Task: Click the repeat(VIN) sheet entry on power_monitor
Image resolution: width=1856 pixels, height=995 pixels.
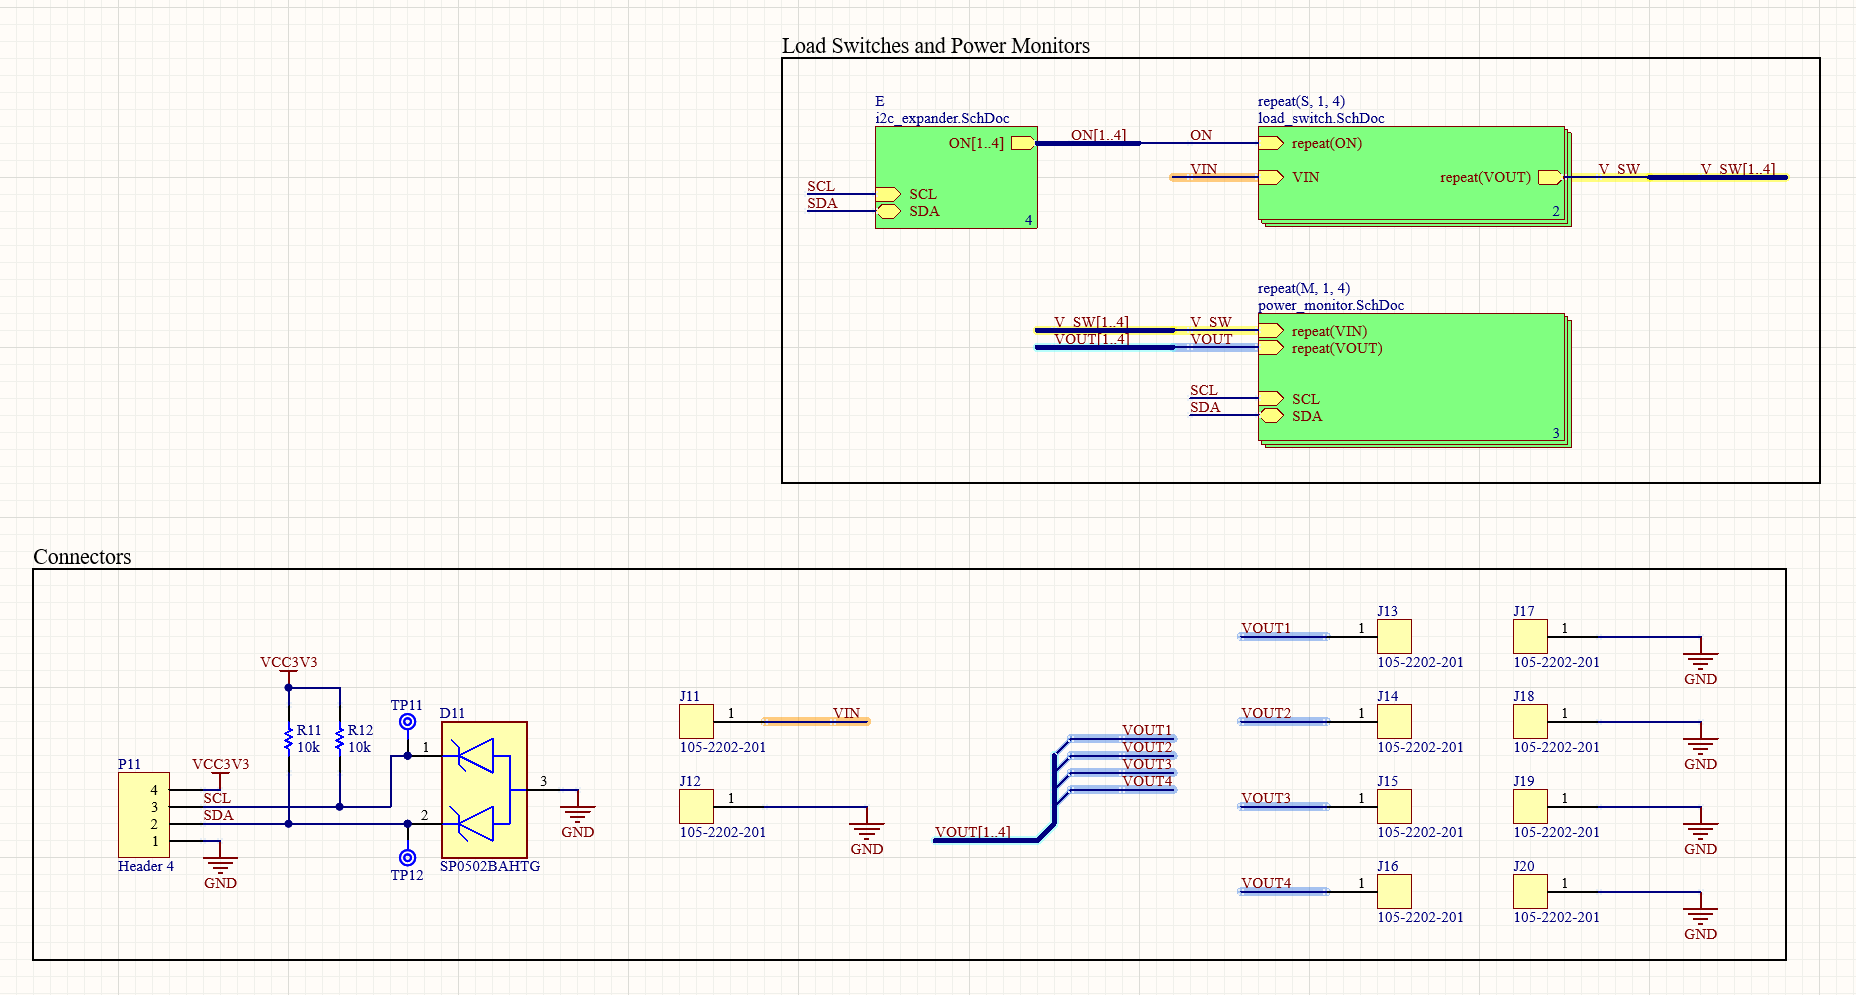Action: [1271, 331]
